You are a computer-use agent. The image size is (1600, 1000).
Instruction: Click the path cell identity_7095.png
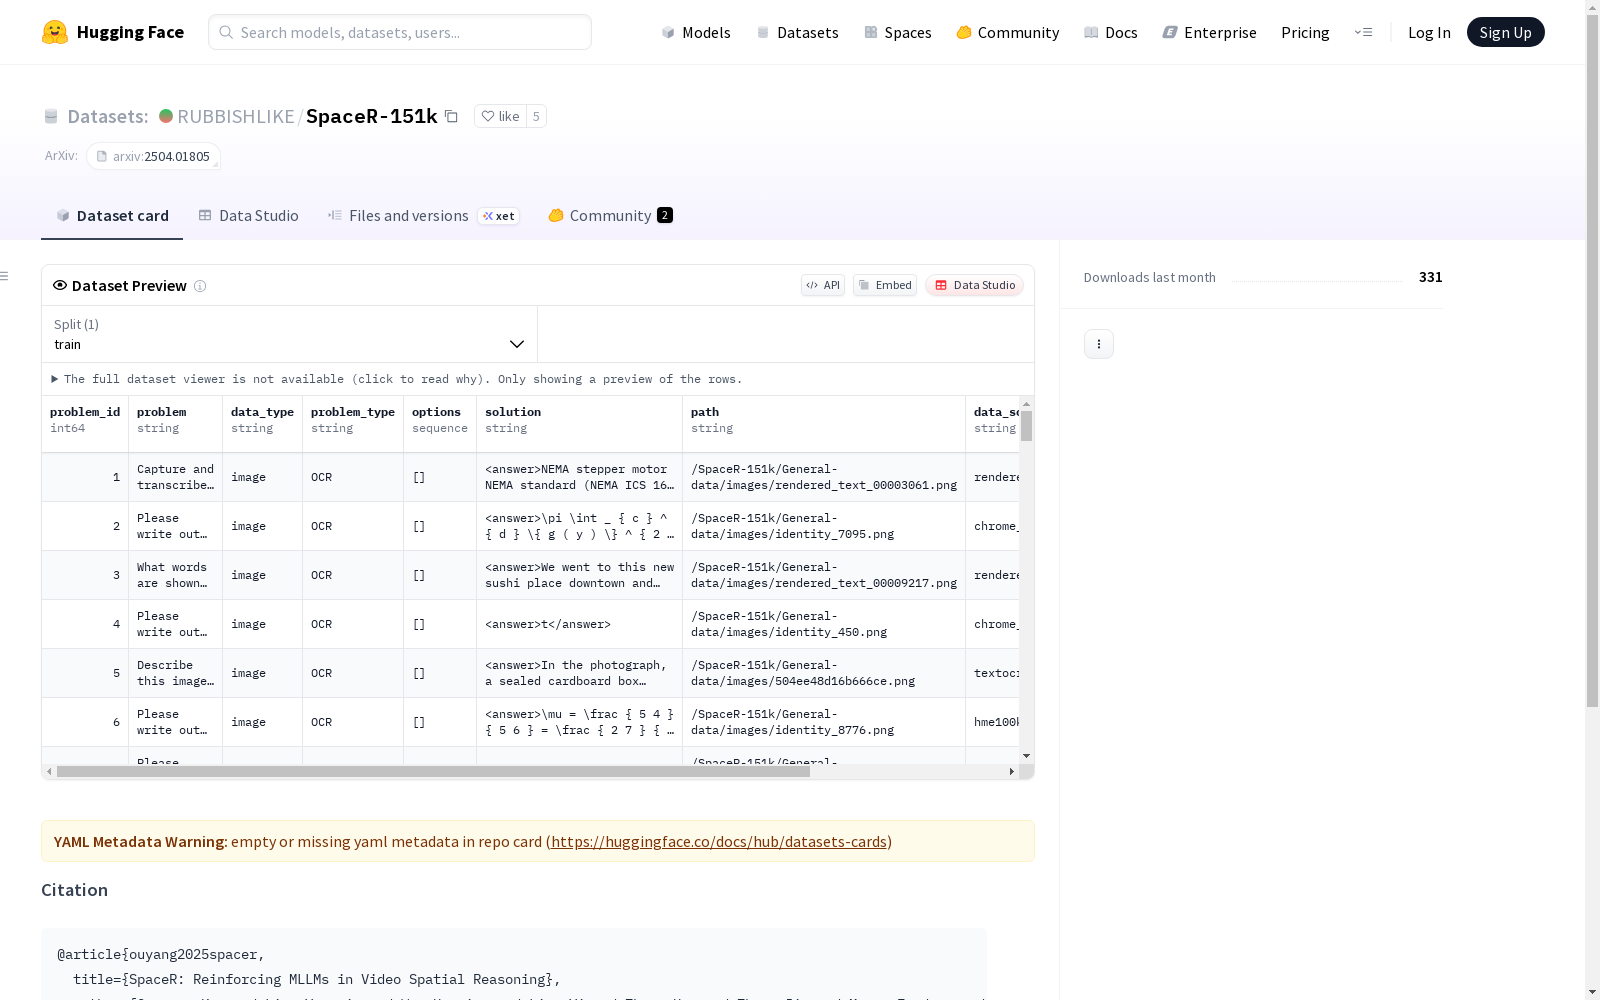click(x=824, y=526)
